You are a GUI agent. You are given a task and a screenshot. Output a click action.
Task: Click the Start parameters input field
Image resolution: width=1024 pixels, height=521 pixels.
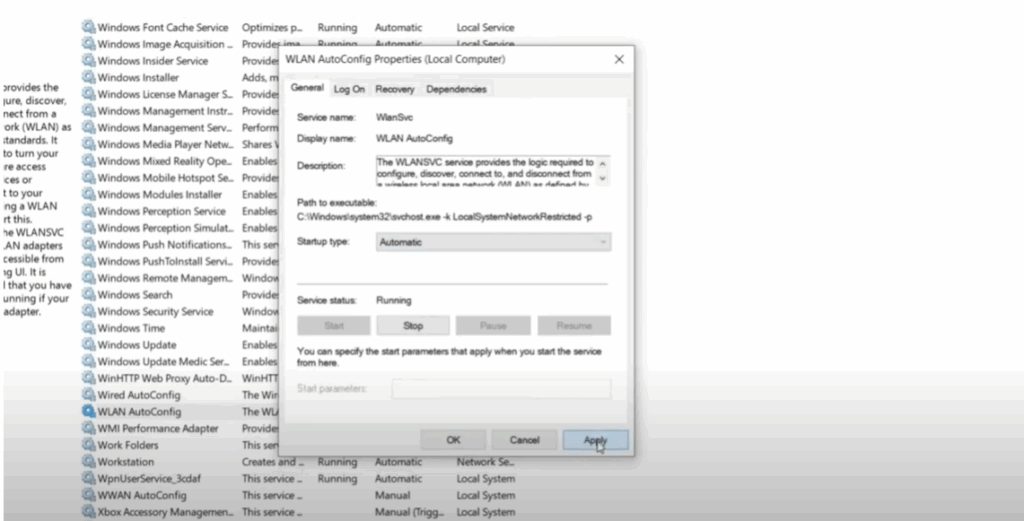pyautogui.click(x=501, y=388)
